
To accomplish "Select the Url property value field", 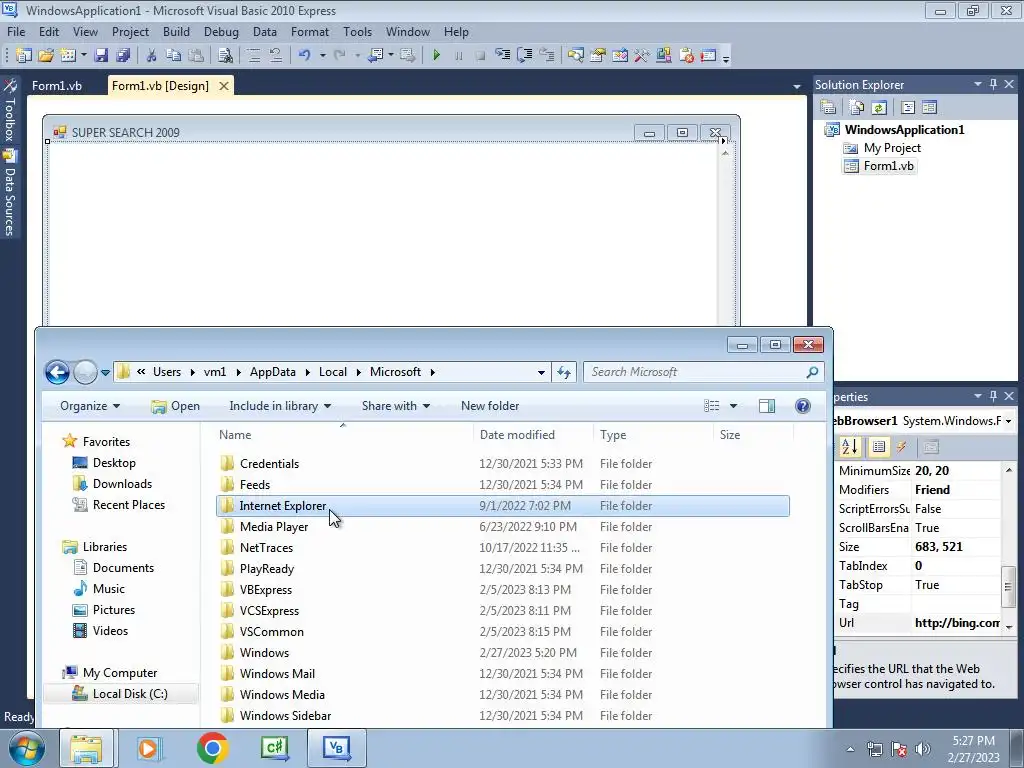I will coord(957,623).
